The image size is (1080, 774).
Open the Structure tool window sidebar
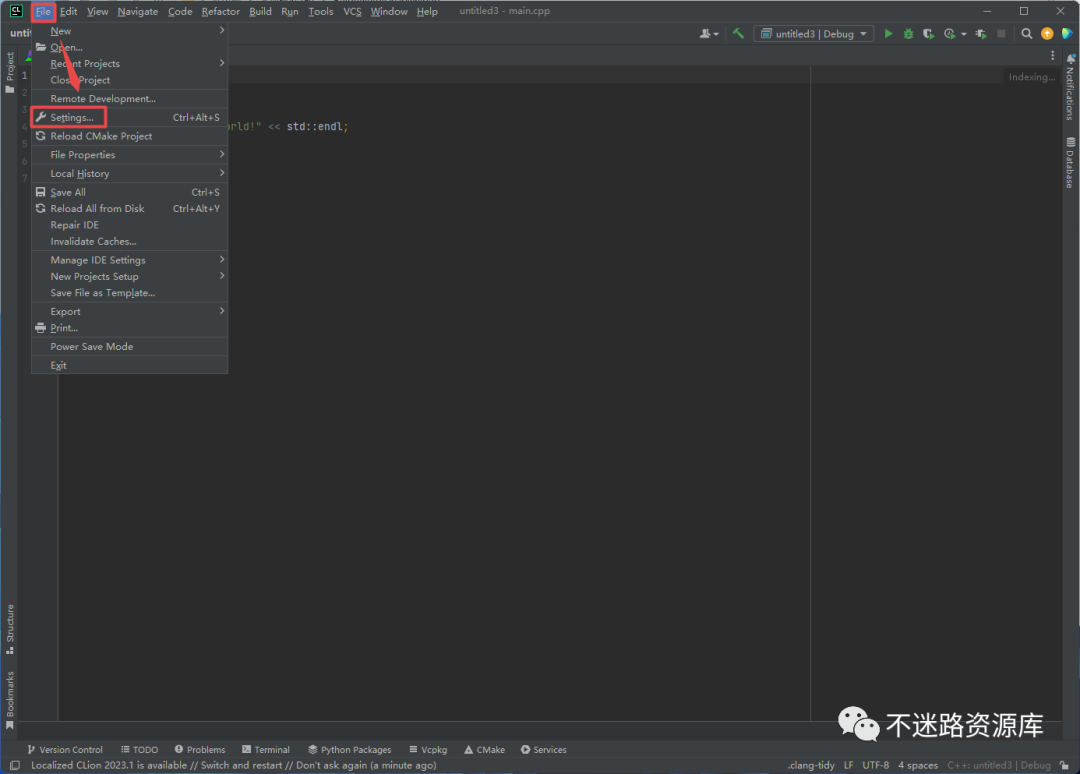tap(10, 629)
